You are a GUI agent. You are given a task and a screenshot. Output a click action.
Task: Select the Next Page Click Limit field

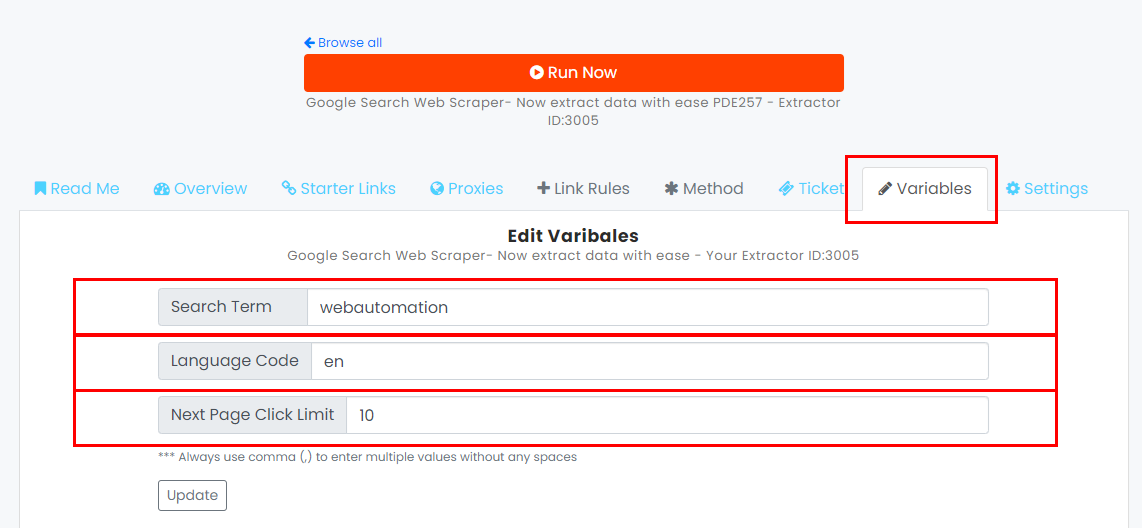coord(667,415)
